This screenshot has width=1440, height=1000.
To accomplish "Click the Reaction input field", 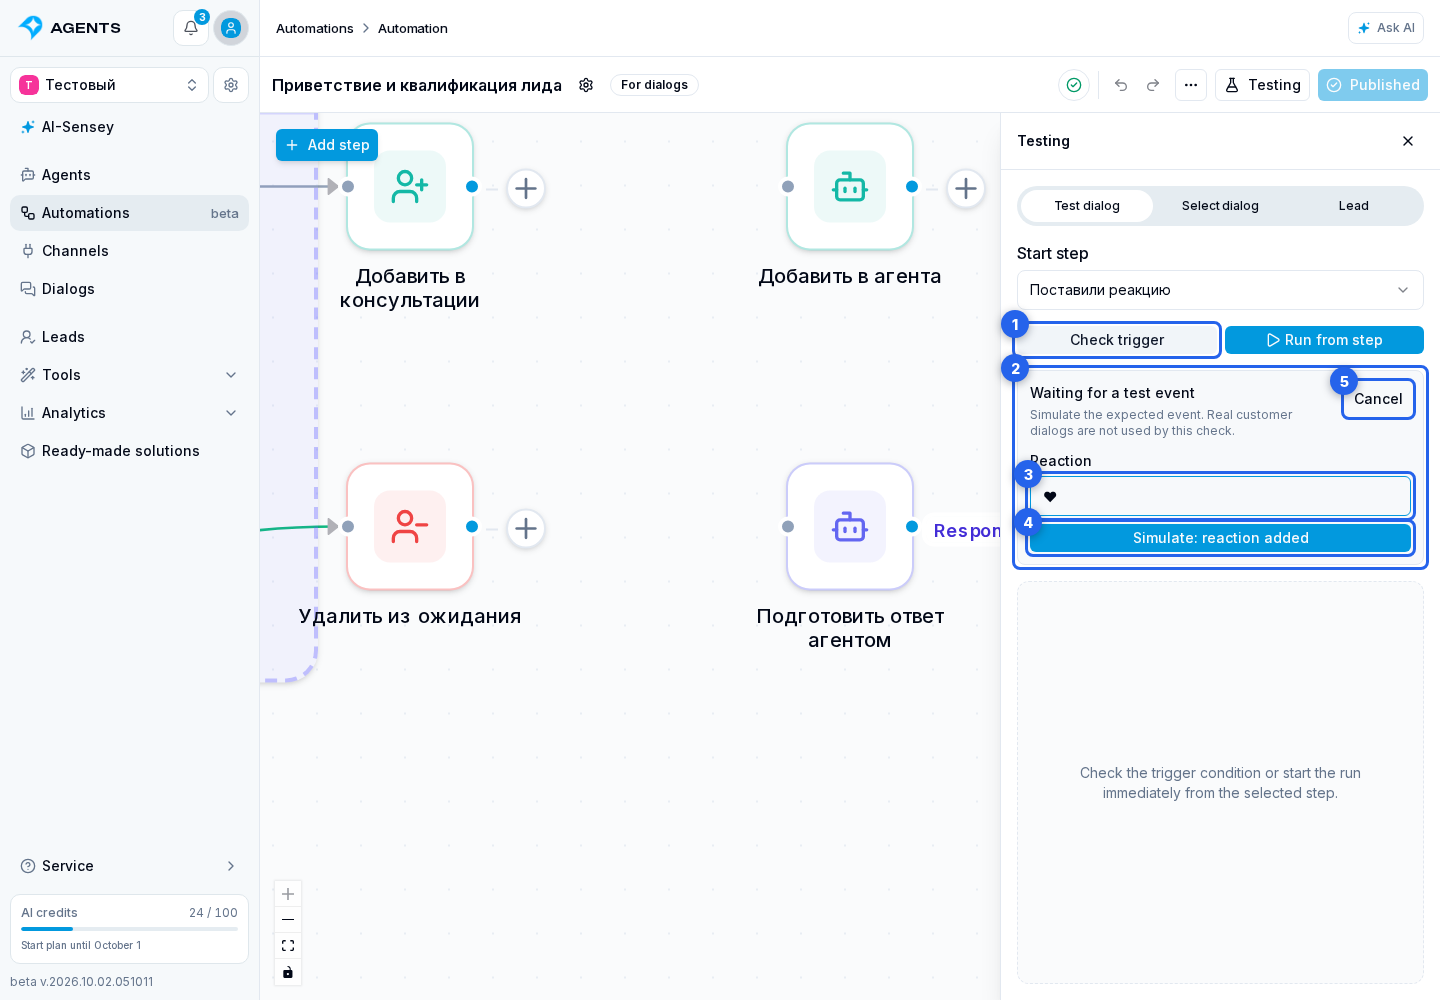I will point(1220,497).
